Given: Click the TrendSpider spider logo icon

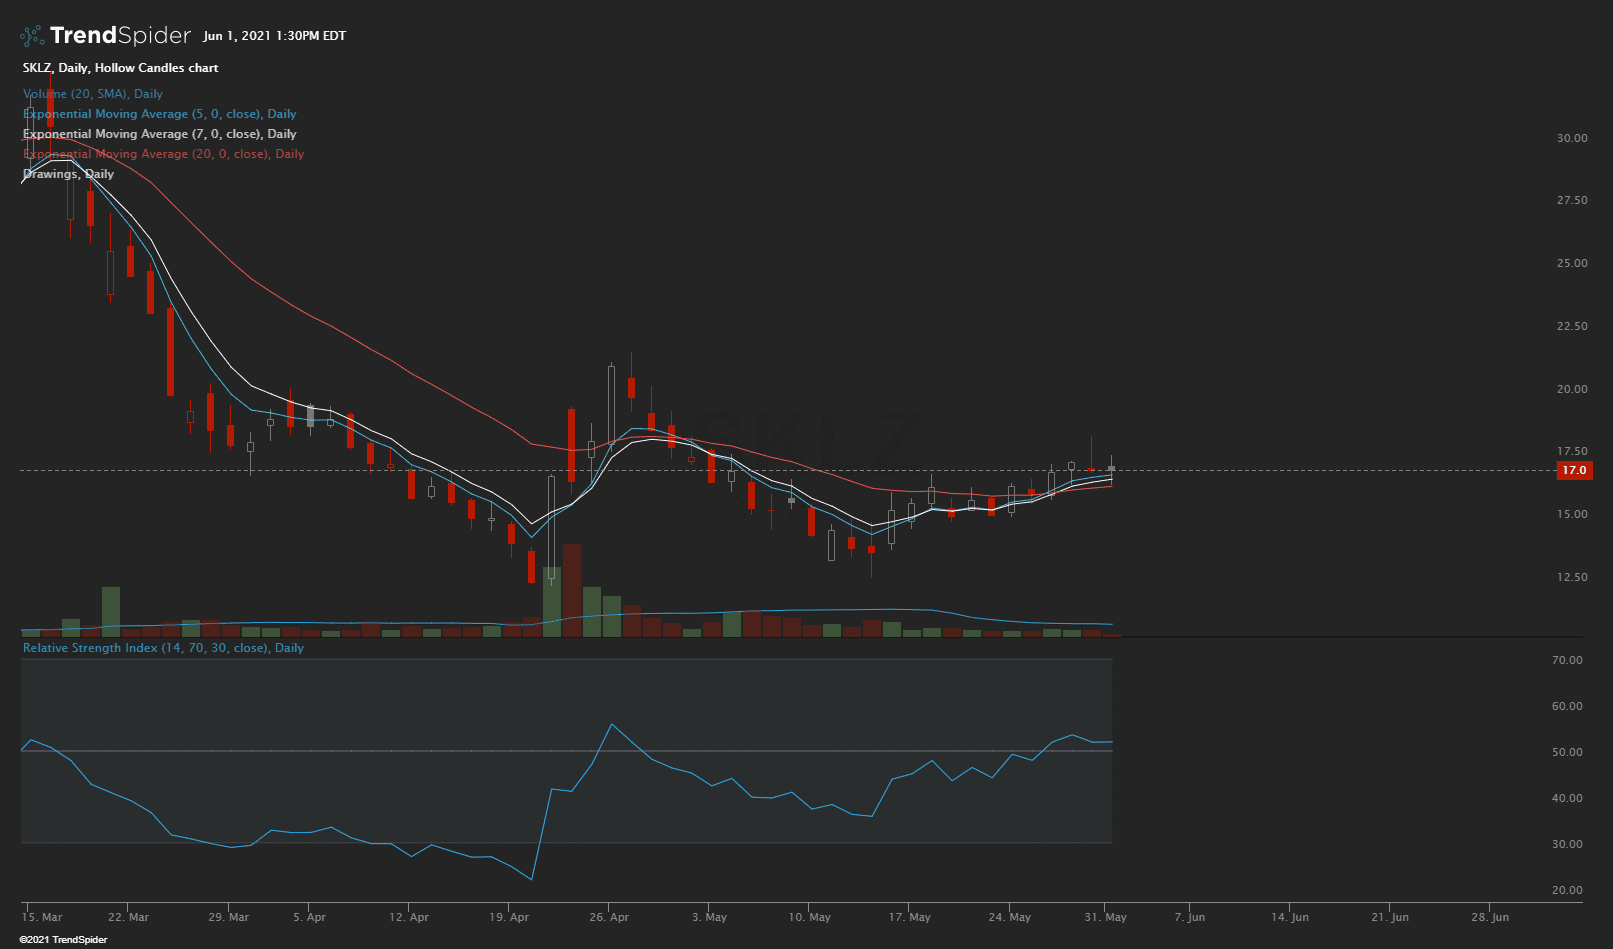Looking at the screenshot, I should [32, 36].
